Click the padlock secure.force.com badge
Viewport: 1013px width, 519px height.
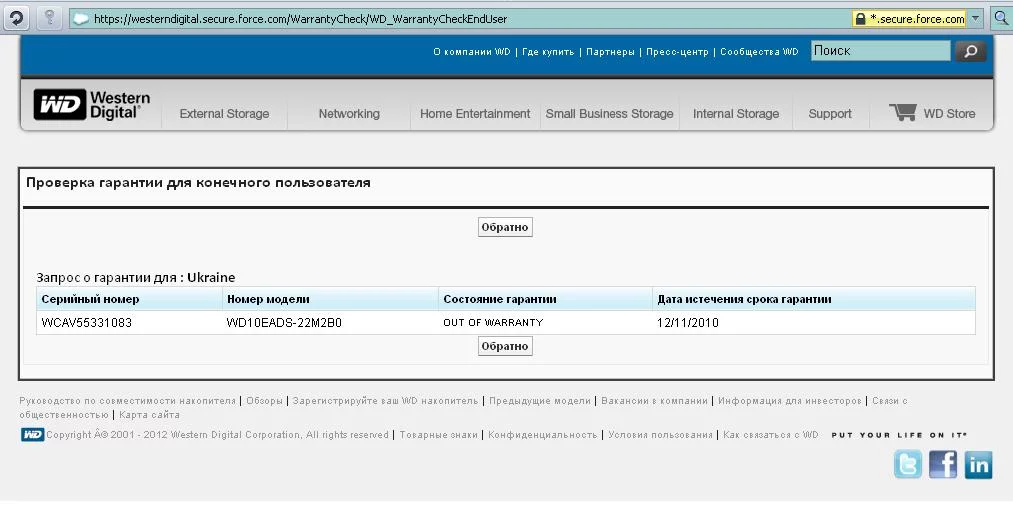tap(910, 19)
